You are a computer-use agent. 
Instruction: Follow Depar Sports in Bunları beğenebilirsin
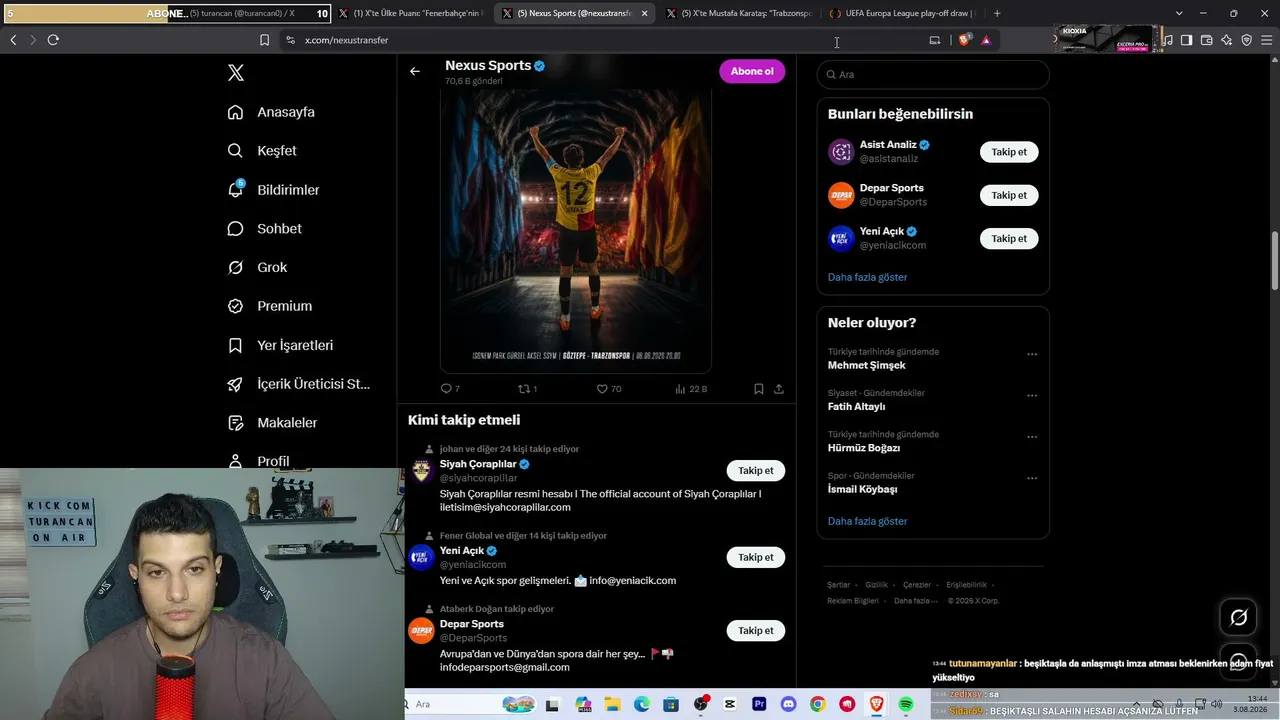[1009, 195]
